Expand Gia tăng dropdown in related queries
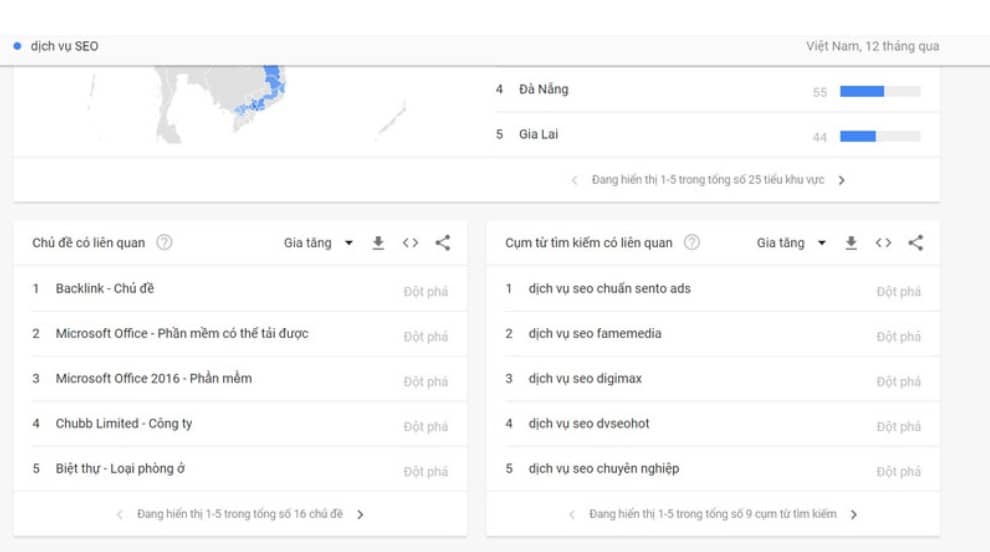990x552 pixels. [791, 243]
